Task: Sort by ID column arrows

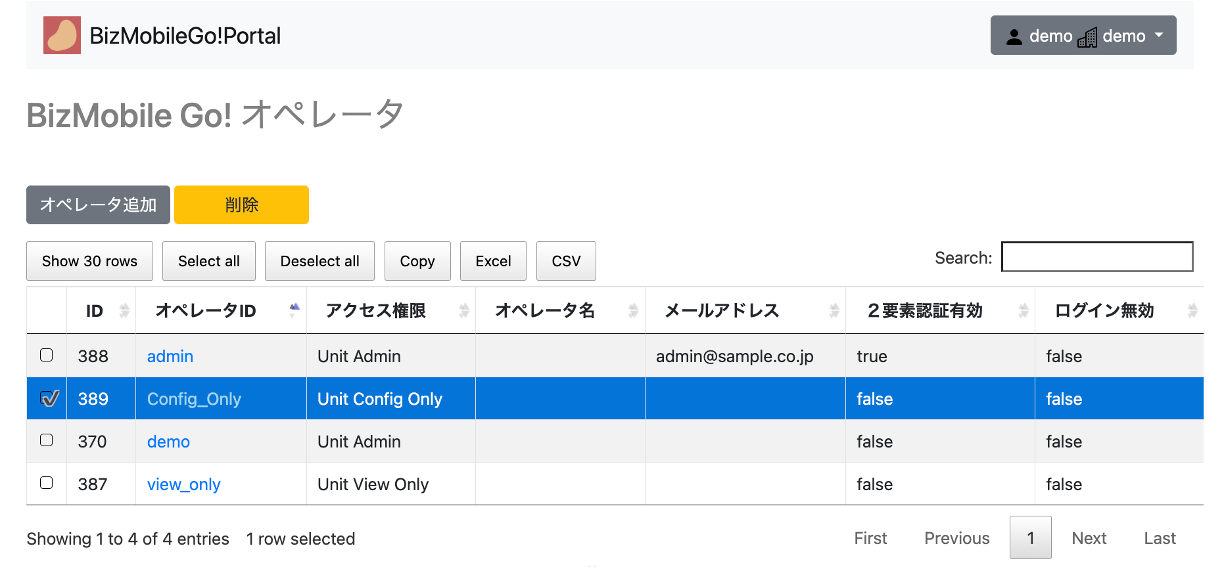Action: [124, 311]
